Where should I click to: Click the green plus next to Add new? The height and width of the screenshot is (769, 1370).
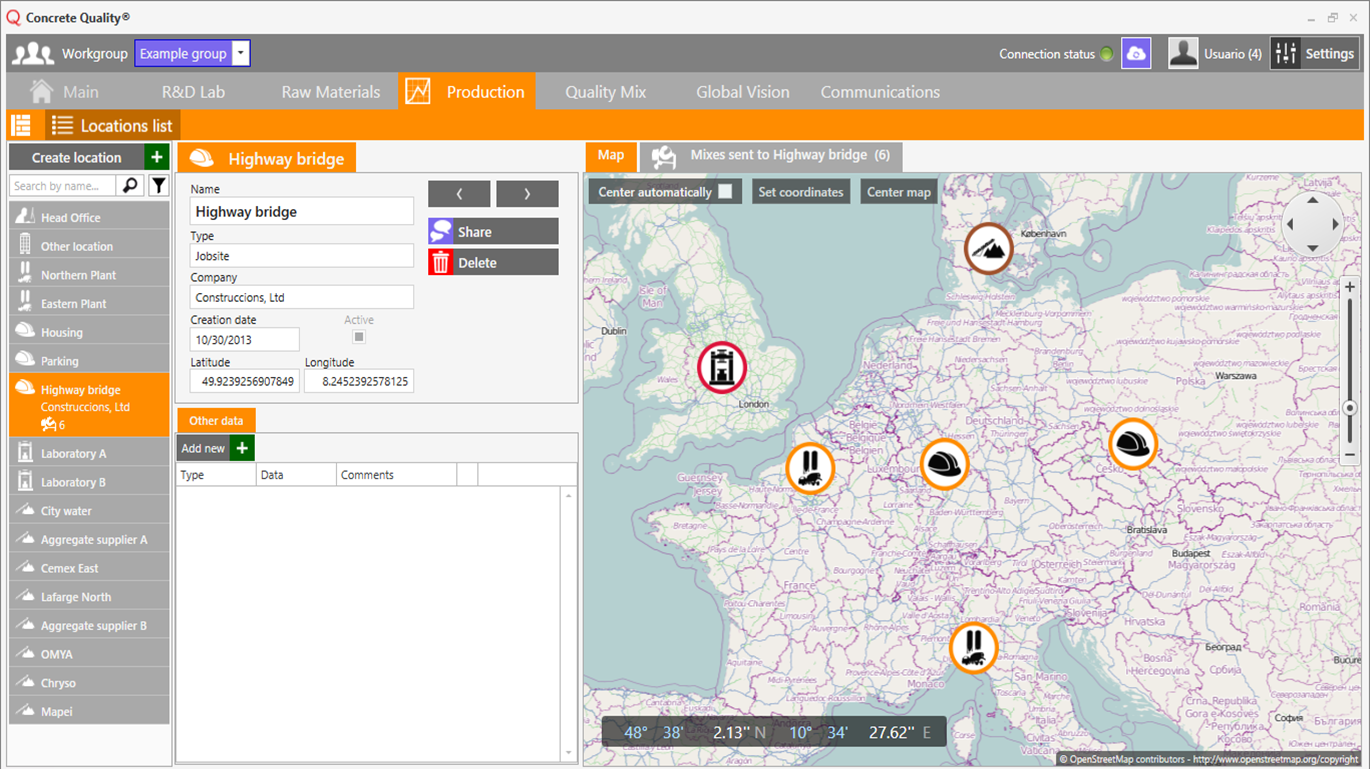(242, 448)
